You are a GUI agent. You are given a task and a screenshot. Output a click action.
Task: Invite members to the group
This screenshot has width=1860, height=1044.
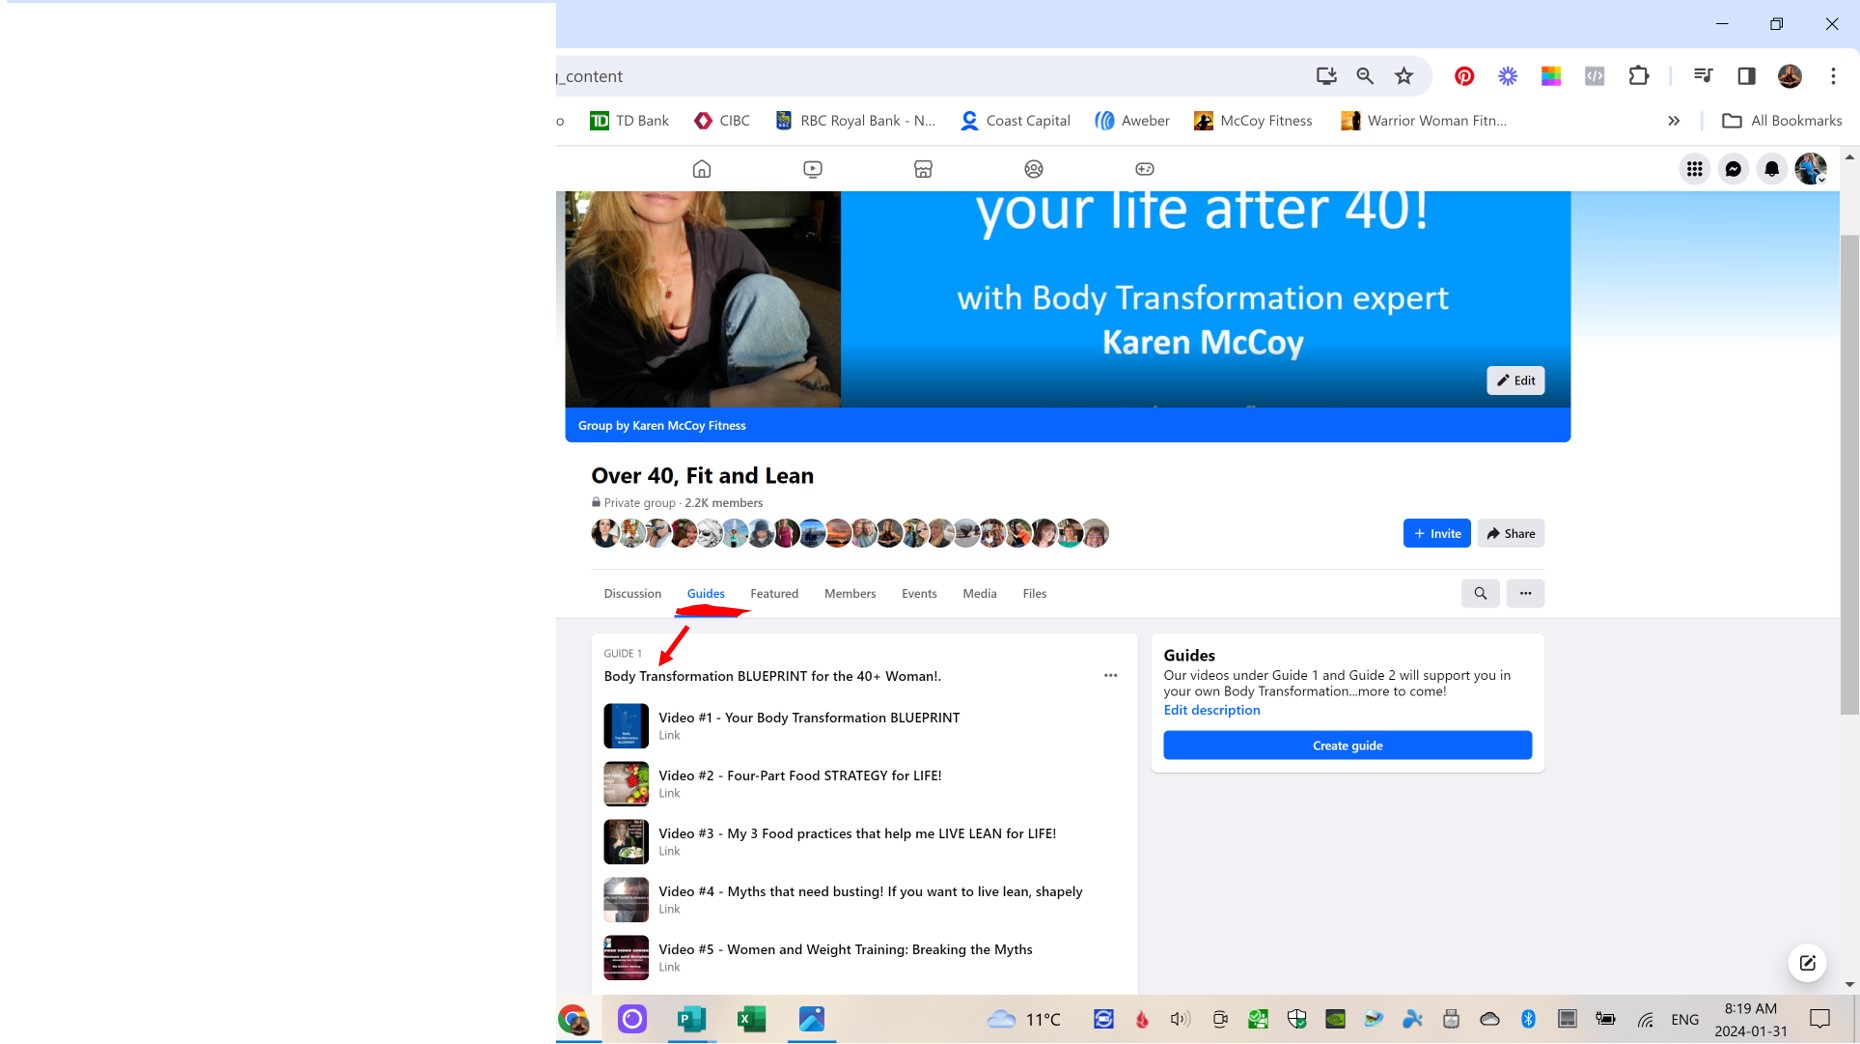(x=1436, y=533)
